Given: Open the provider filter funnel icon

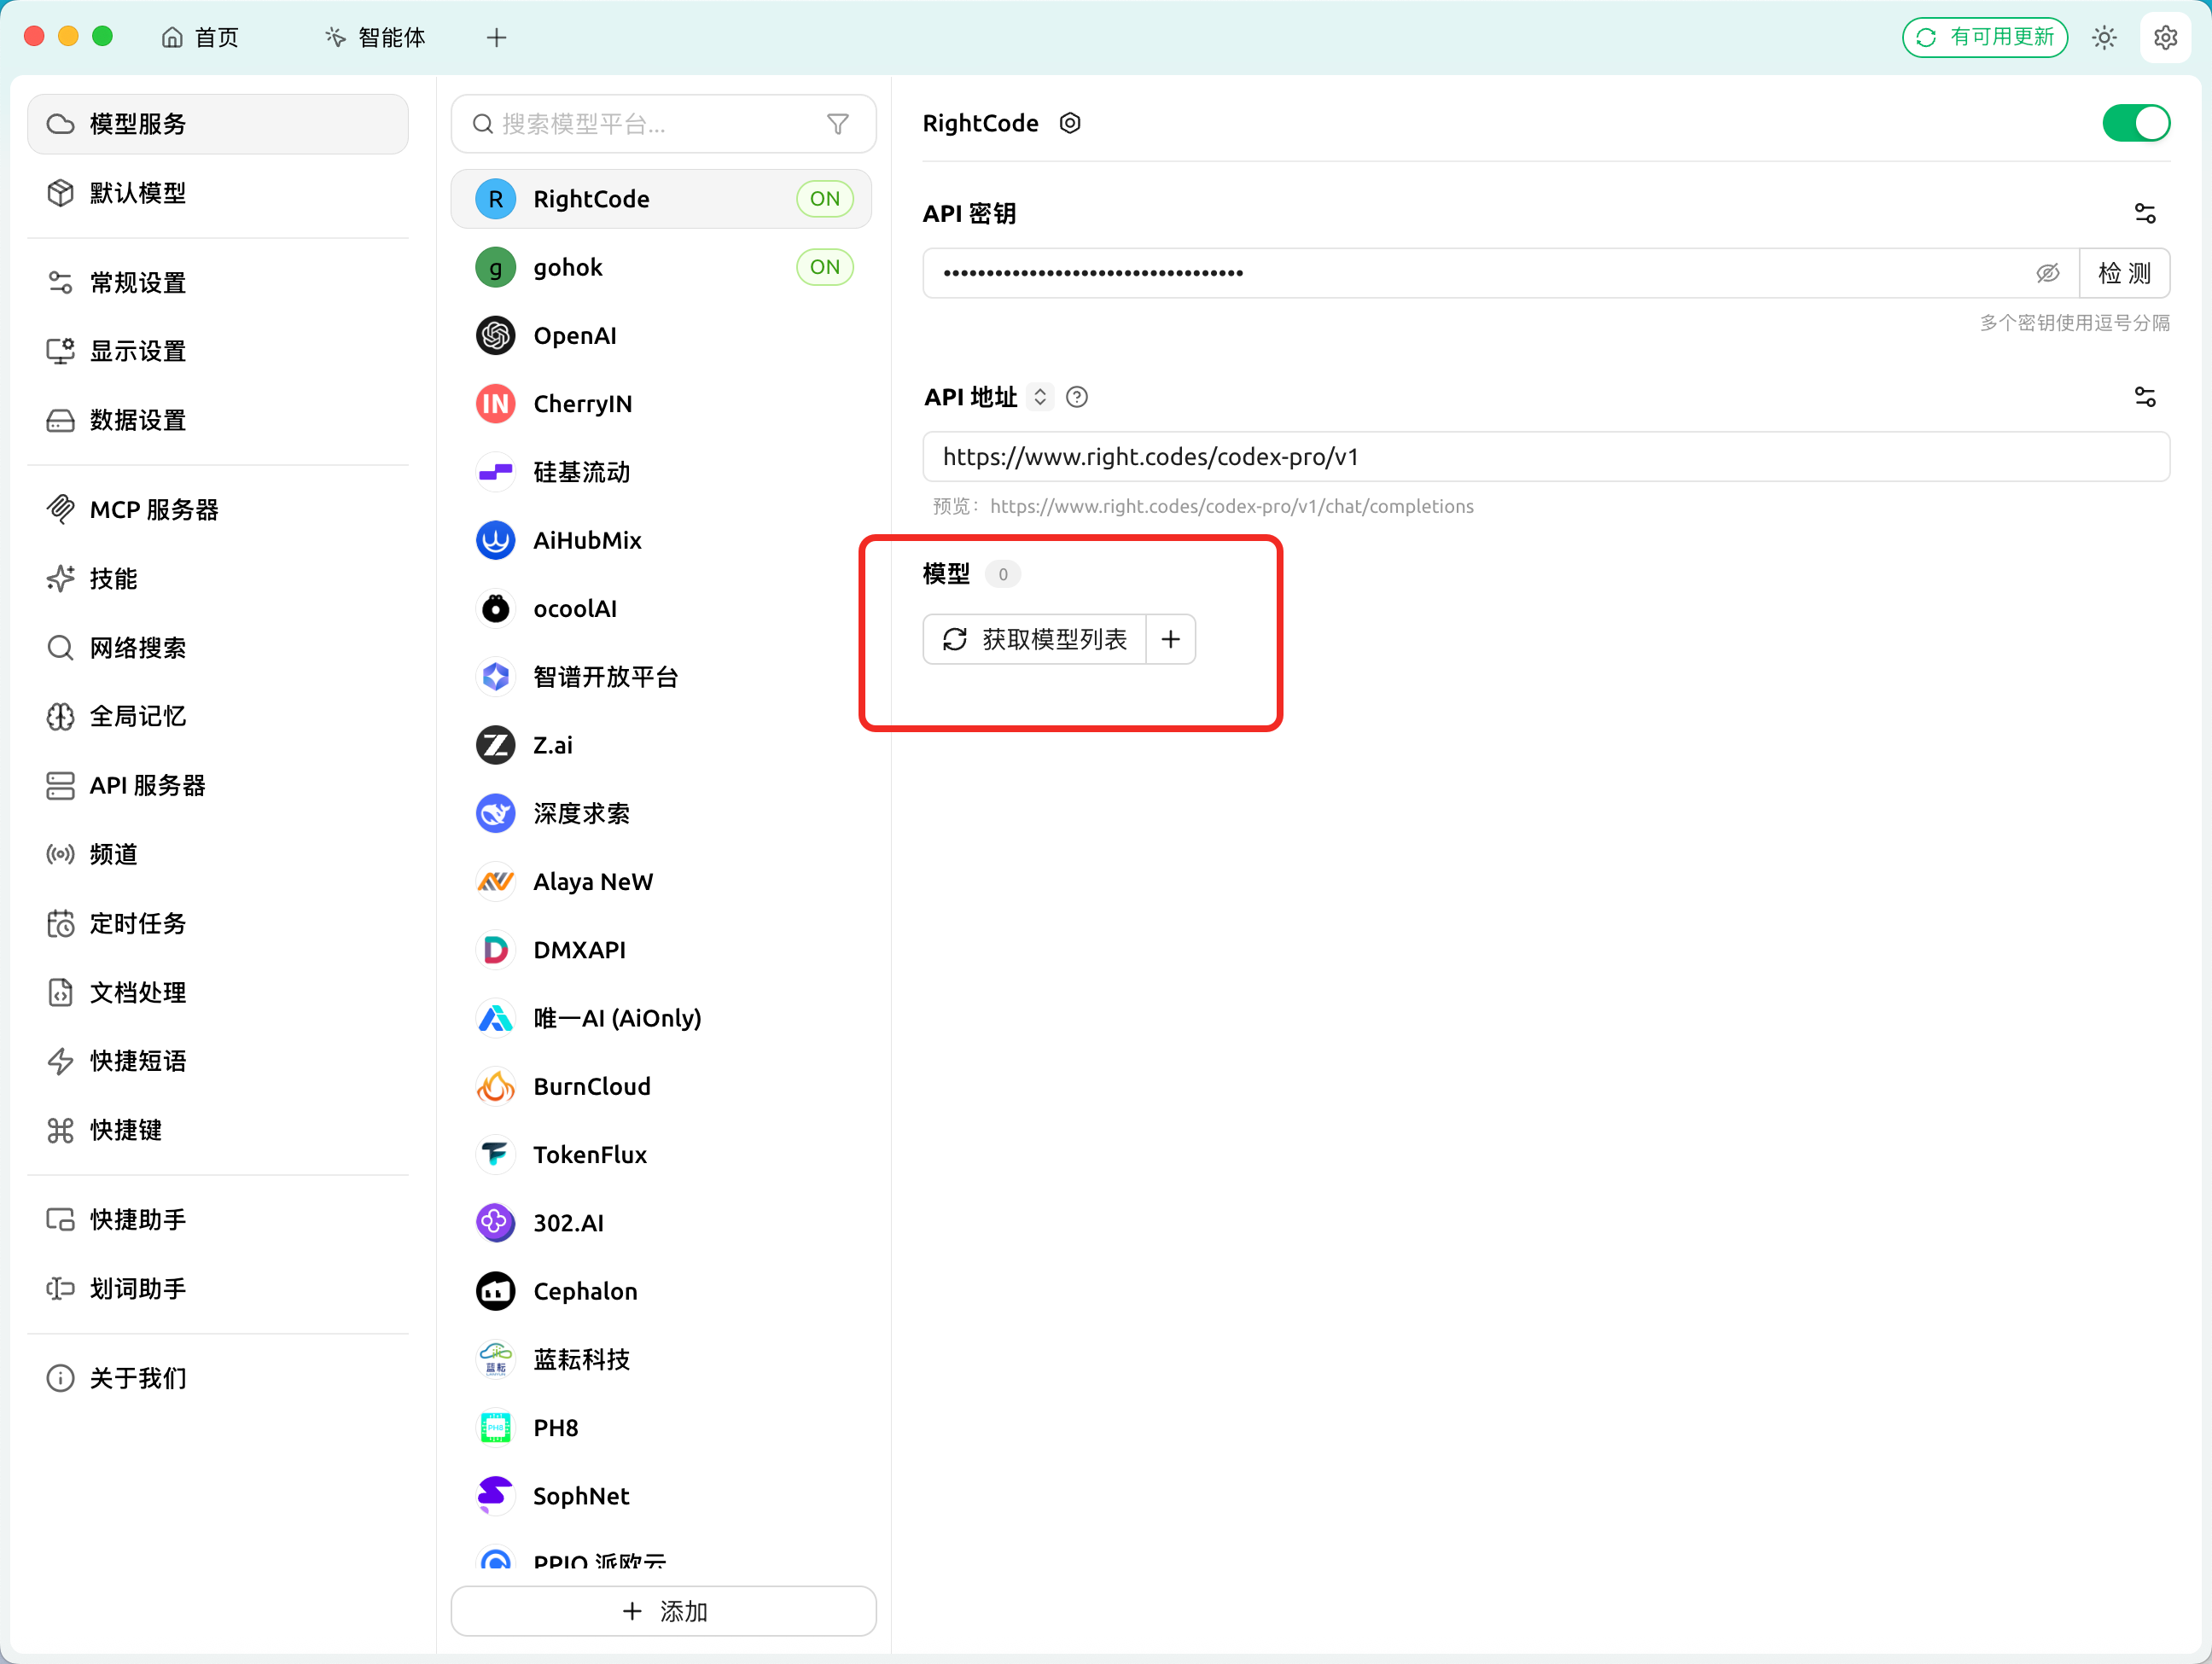Looking at the screenshot, I should (x=838, y=124).
